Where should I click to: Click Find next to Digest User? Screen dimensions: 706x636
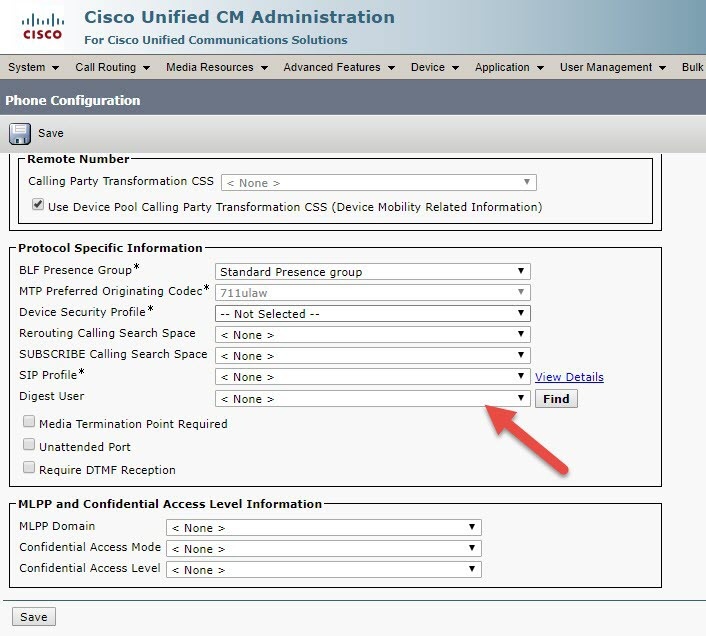tap(556, 399)
